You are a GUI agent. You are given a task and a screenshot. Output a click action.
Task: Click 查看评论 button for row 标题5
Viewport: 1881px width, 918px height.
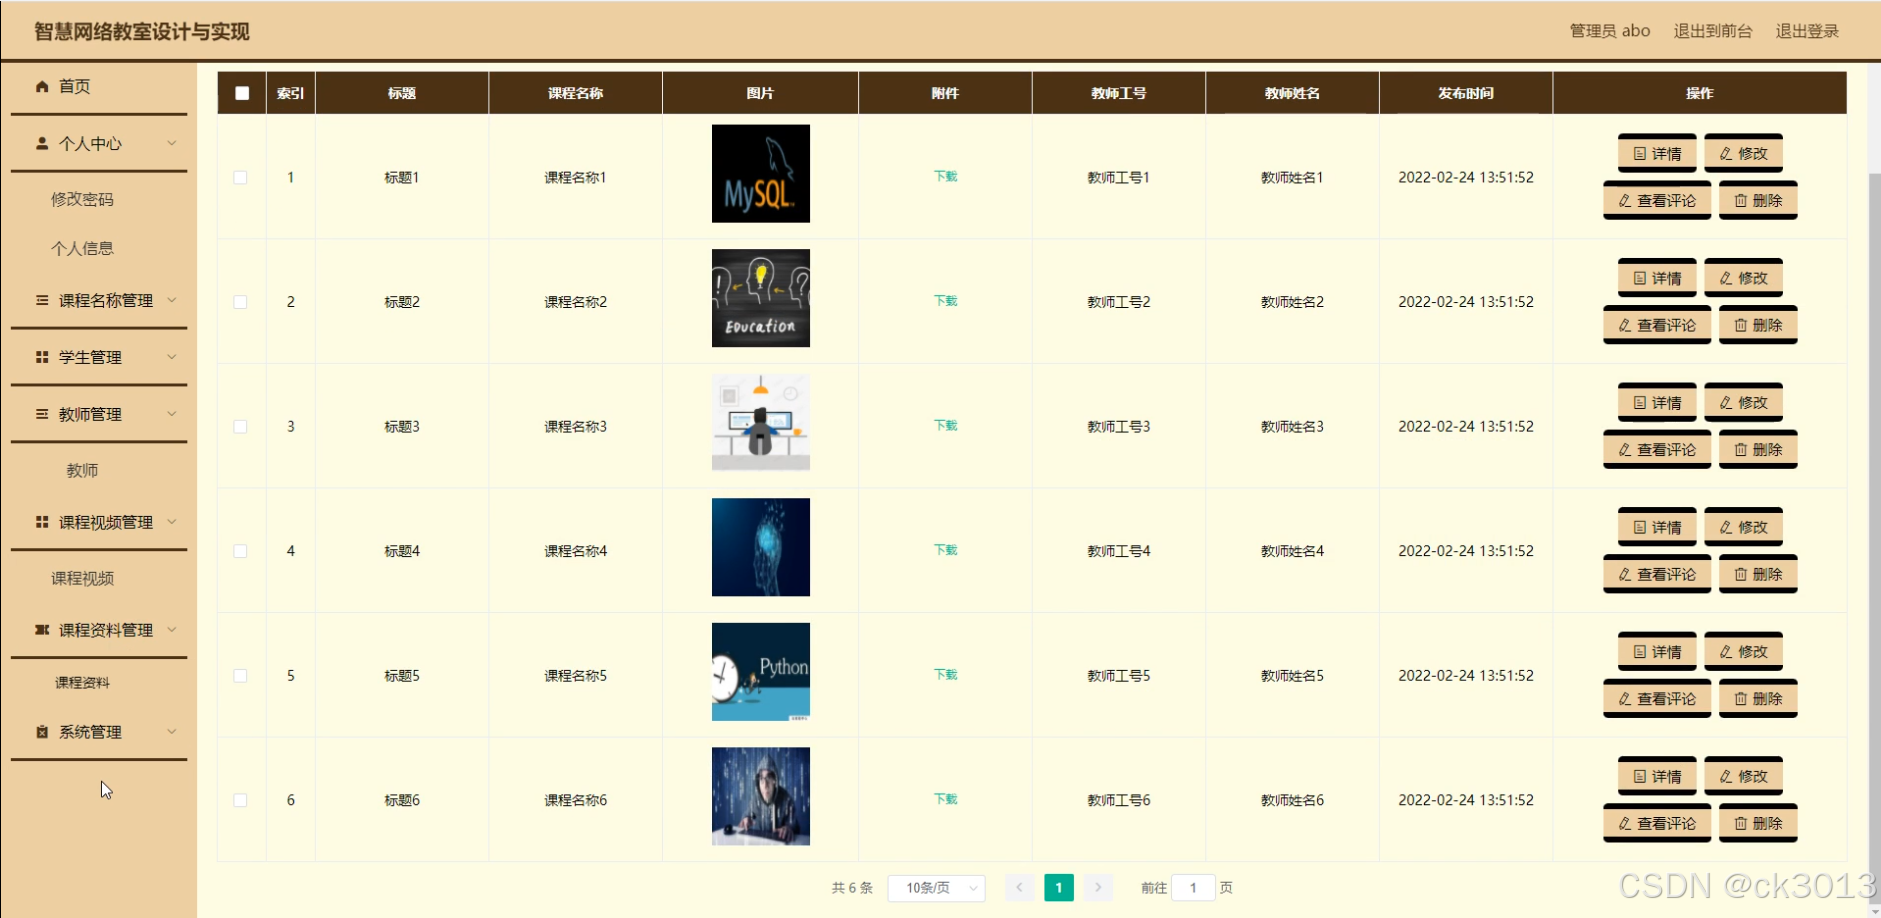coord(1657,699)
